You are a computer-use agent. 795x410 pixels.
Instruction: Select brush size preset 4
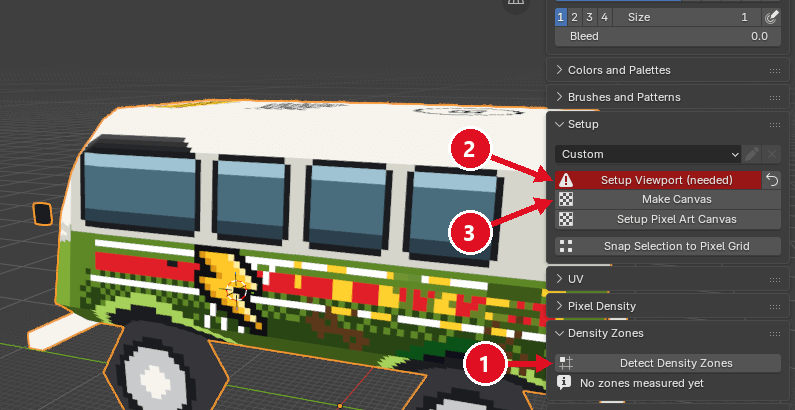click(x=604, y=17)
